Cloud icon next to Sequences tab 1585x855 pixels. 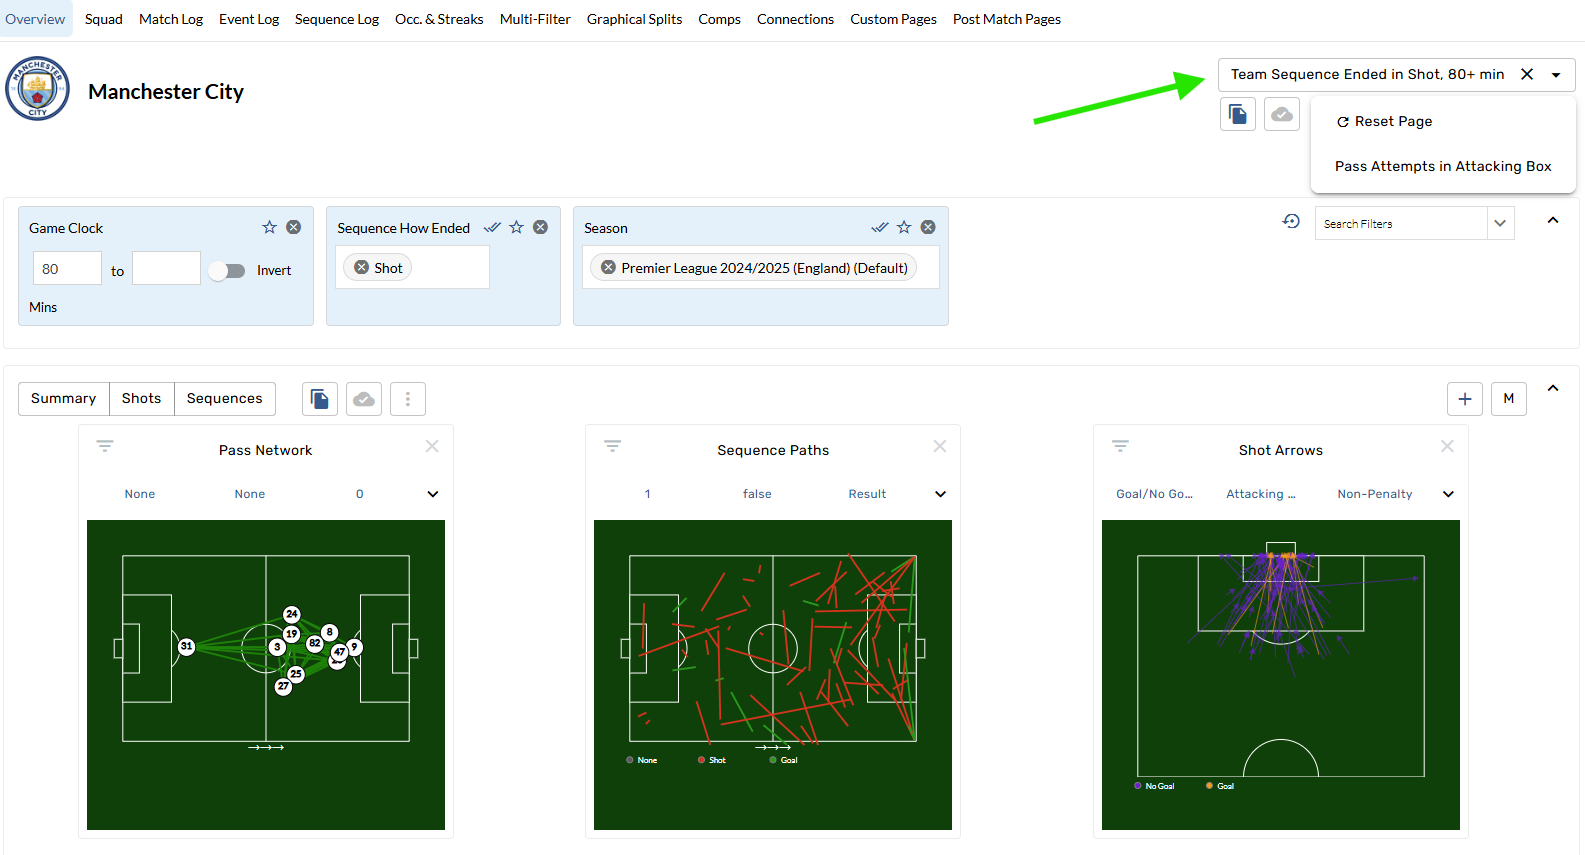(x=364, y=399)
